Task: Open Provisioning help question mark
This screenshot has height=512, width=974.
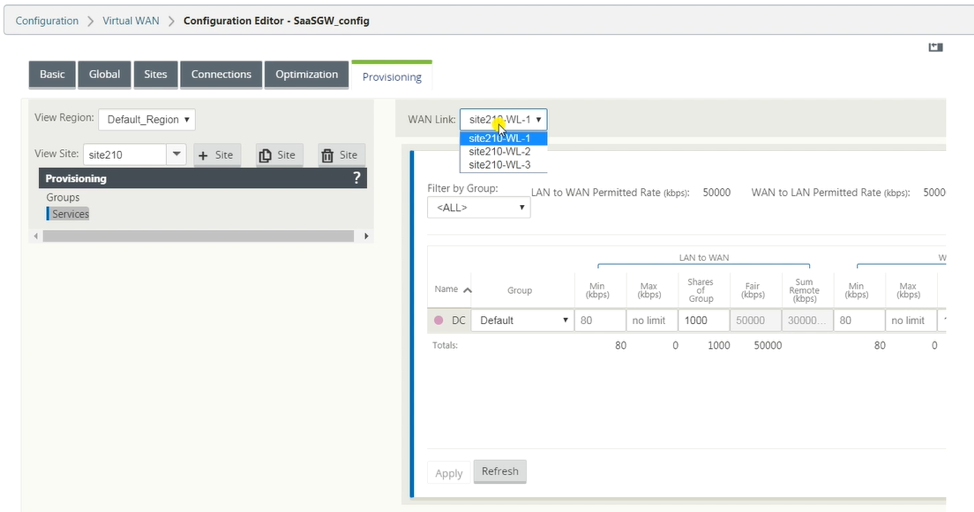Action: pos(357,178)
